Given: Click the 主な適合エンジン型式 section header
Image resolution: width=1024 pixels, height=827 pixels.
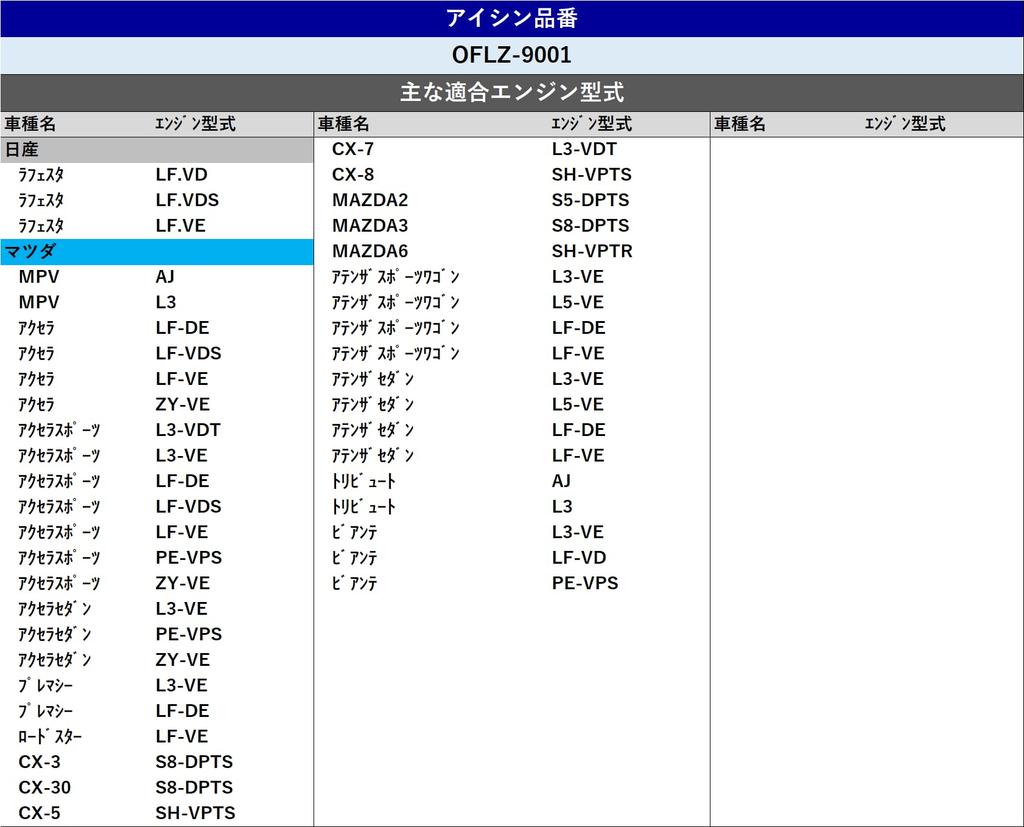Looking at the screenshot, I should pos(511,92).
